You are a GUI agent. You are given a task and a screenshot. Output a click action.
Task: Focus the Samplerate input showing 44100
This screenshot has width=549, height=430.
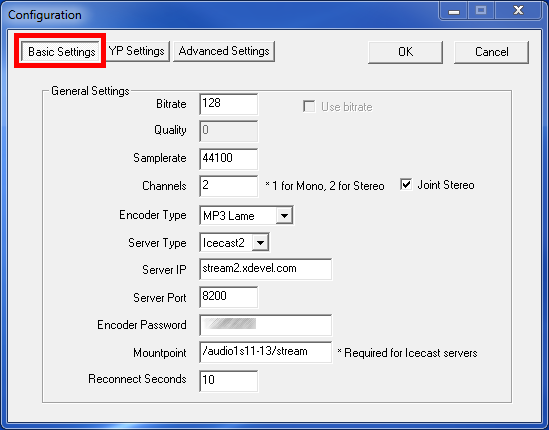coord(229,159)
